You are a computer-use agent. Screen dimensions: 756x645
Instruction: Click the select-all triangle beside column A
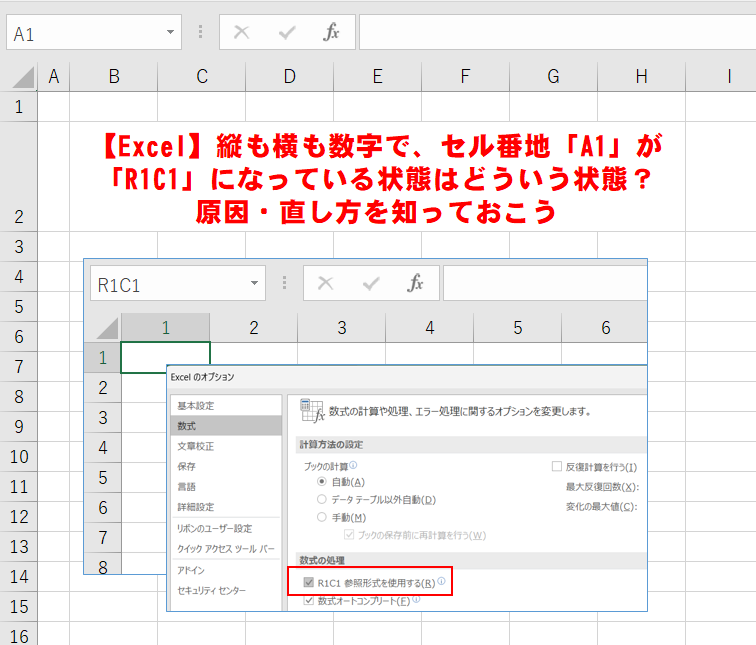(x=23, y=77)
